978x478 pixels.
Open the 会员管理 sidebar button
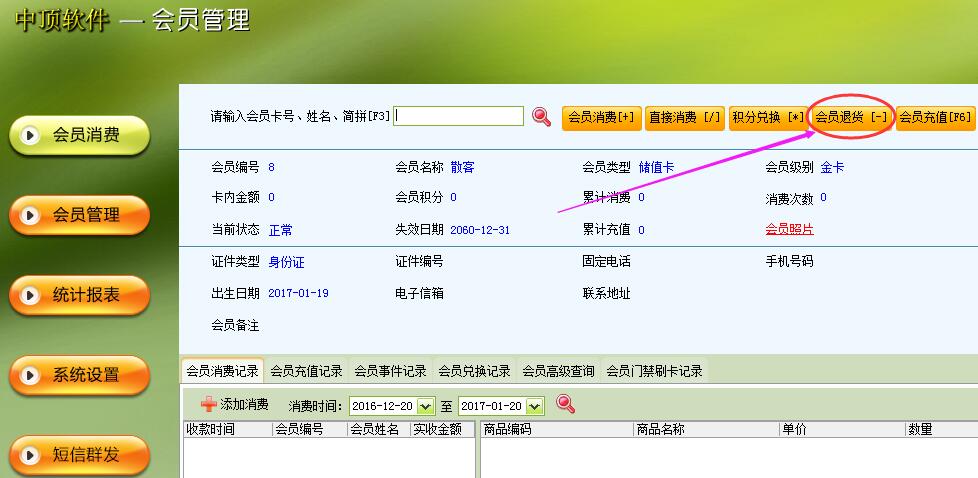(x=79, y=215)
